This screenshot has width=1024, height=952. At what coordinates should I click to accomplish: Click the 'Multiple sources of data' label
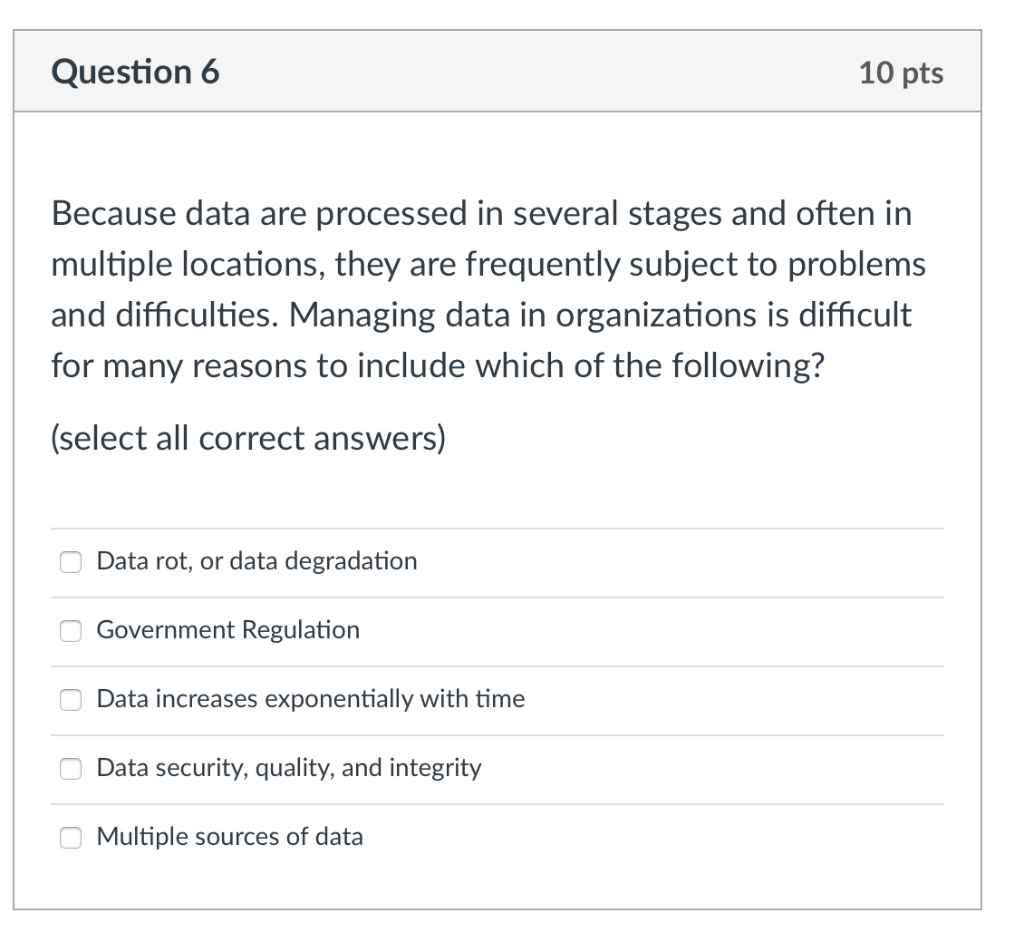pyautogui.click(x=229, y=838)
